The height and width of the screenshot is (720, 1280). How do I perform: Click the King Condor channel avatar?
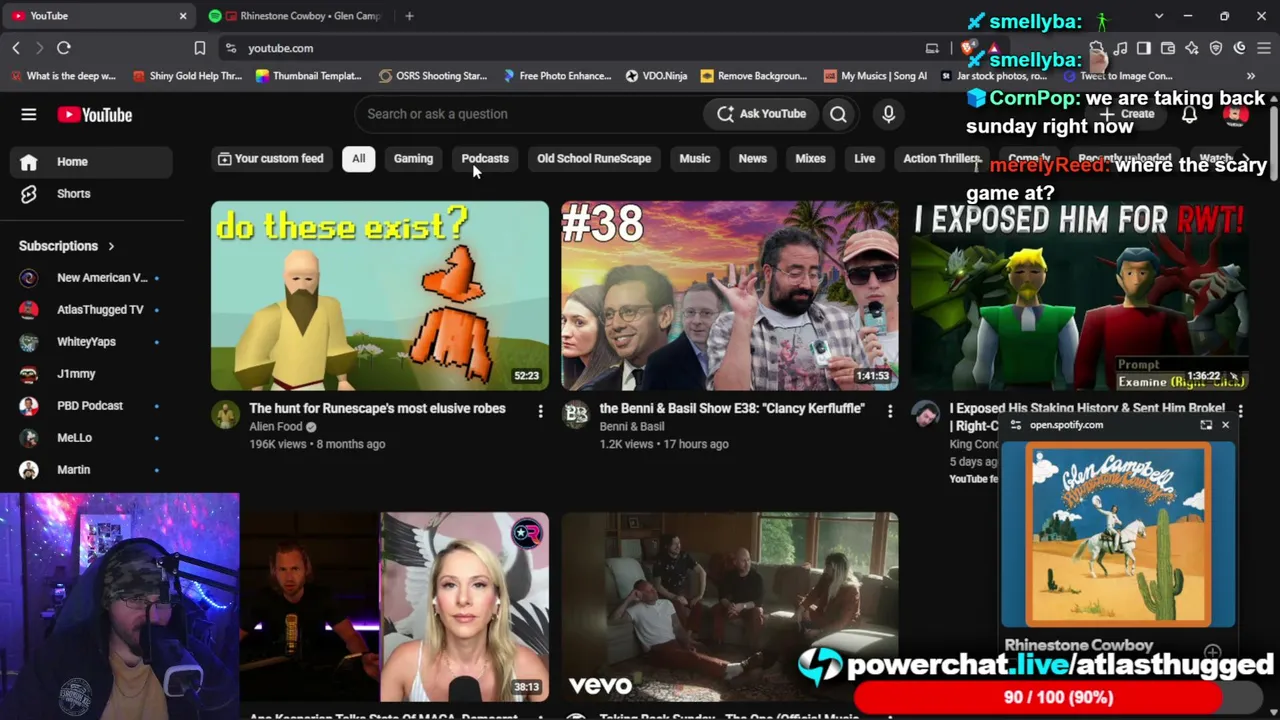click(926, 415)
